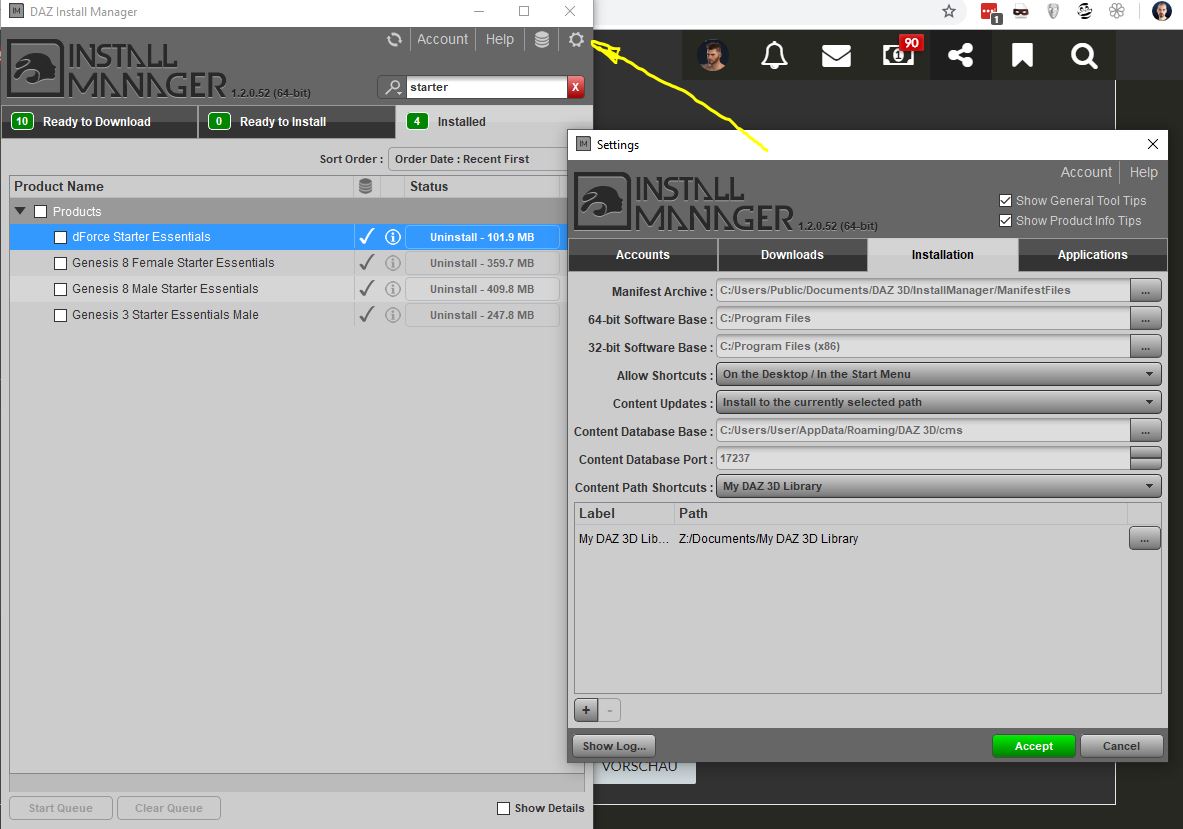
Task: Click Chrome profile avatar
Action: (x=1162, y=11)
